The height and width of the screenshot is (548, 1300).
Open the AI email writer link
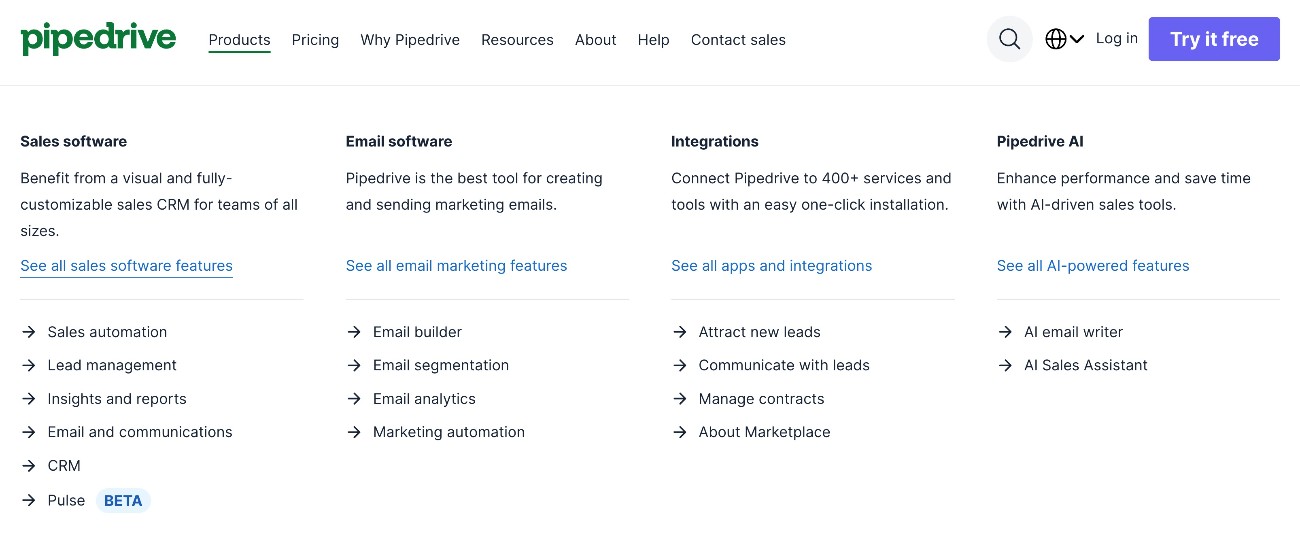[x=1073, y=332]
